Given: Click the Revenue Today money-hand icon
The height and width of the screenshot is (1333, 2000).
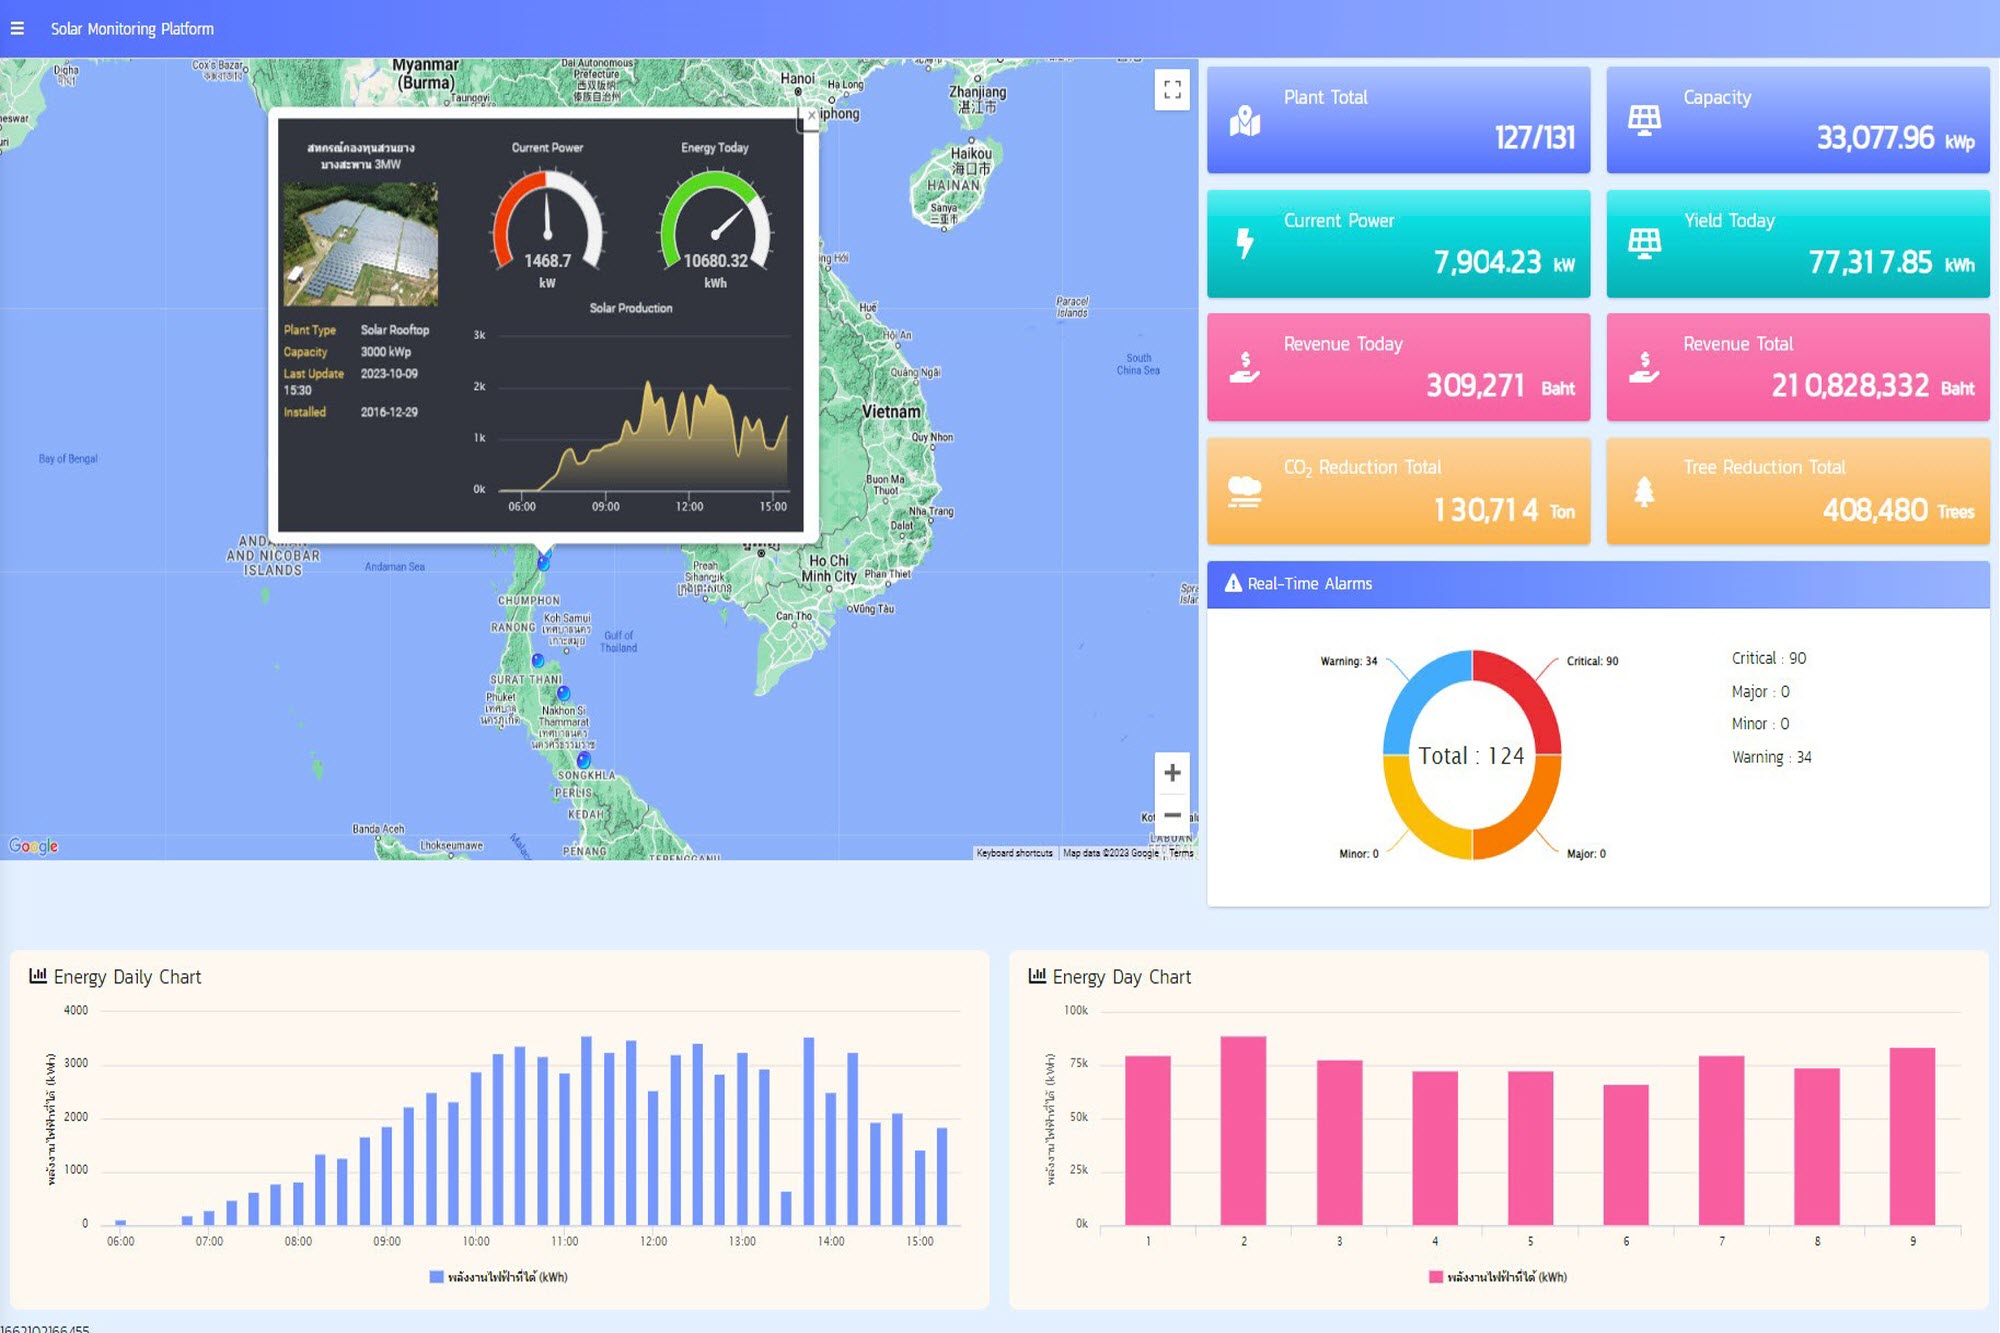Looking at the screenshot, I should [1244, 367].
